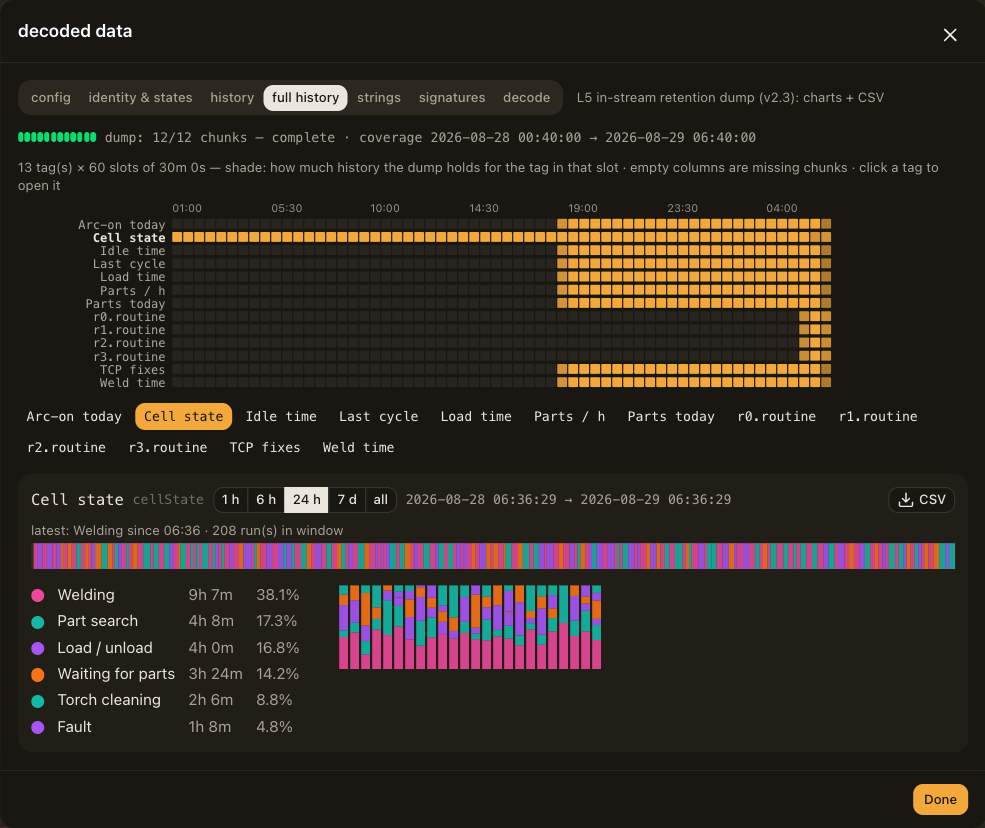The height and width of the screenshot is (828, 985).
Task: Open the decode tab
Action: tap(526, 97)
